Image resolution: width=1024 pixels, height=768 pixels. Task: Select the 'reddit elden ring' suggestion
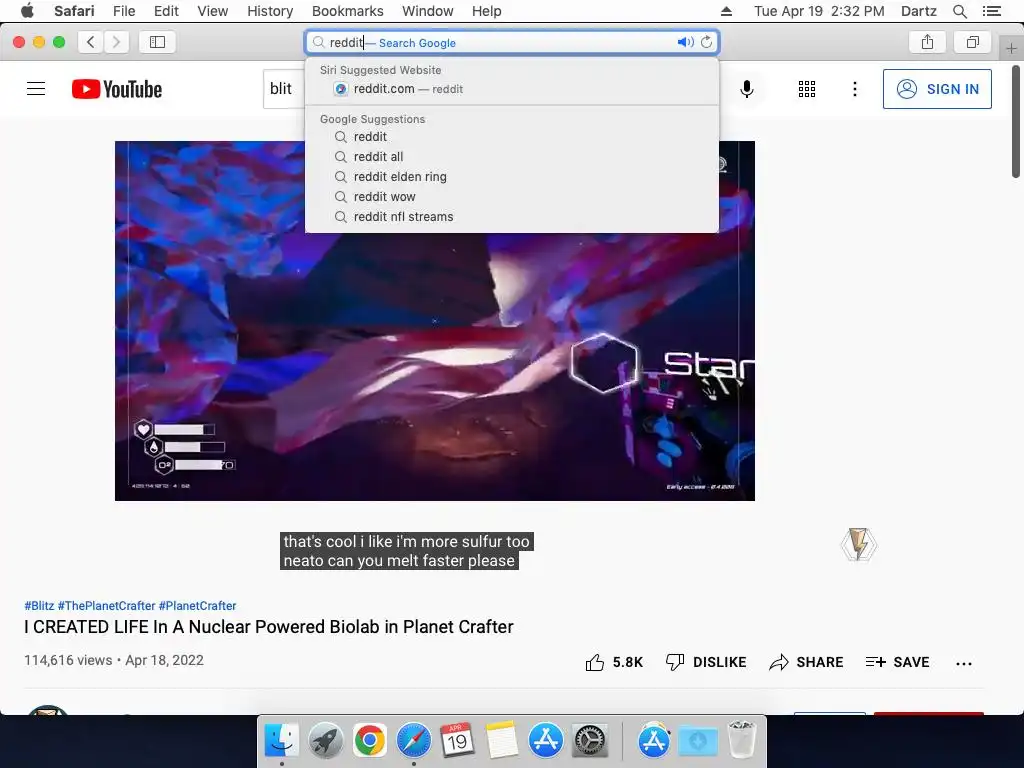512,176
